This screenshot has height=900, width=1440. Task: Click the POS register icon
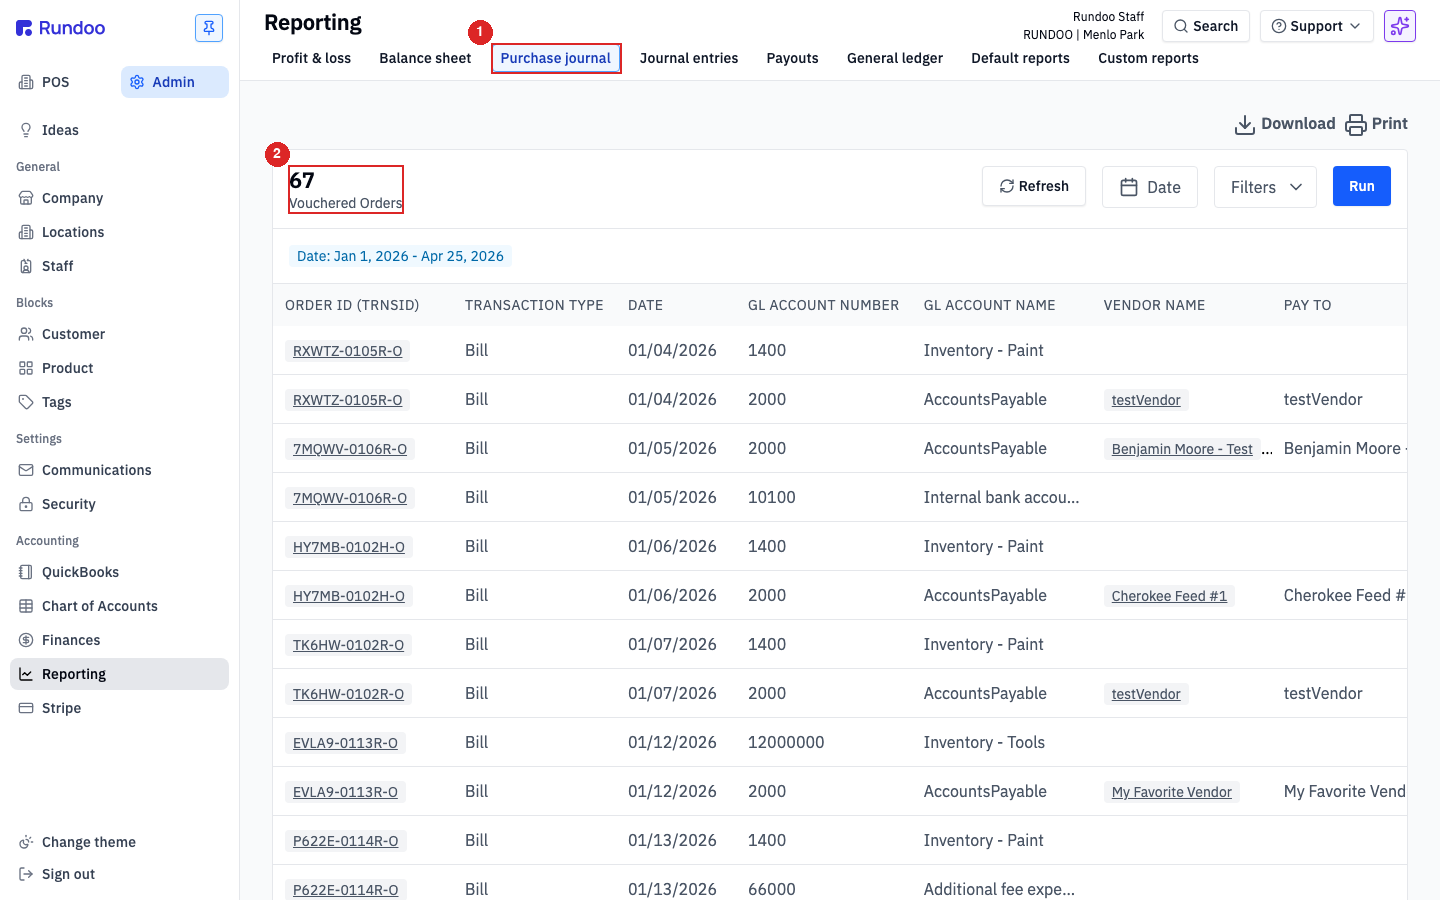click(26, 82)
